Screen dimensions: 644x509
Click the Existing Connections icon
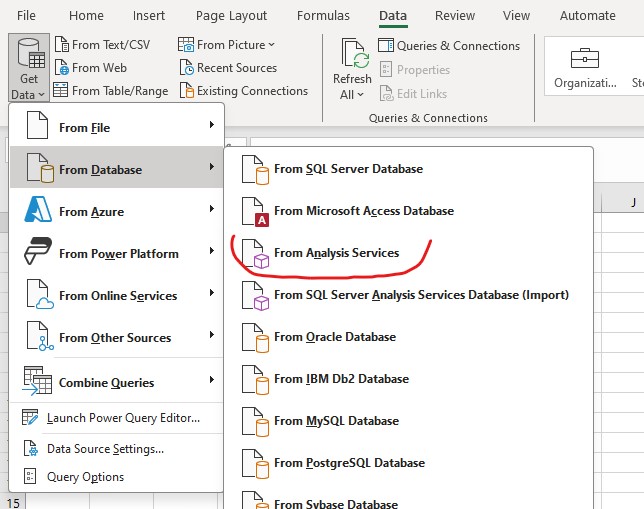[186, 90]
